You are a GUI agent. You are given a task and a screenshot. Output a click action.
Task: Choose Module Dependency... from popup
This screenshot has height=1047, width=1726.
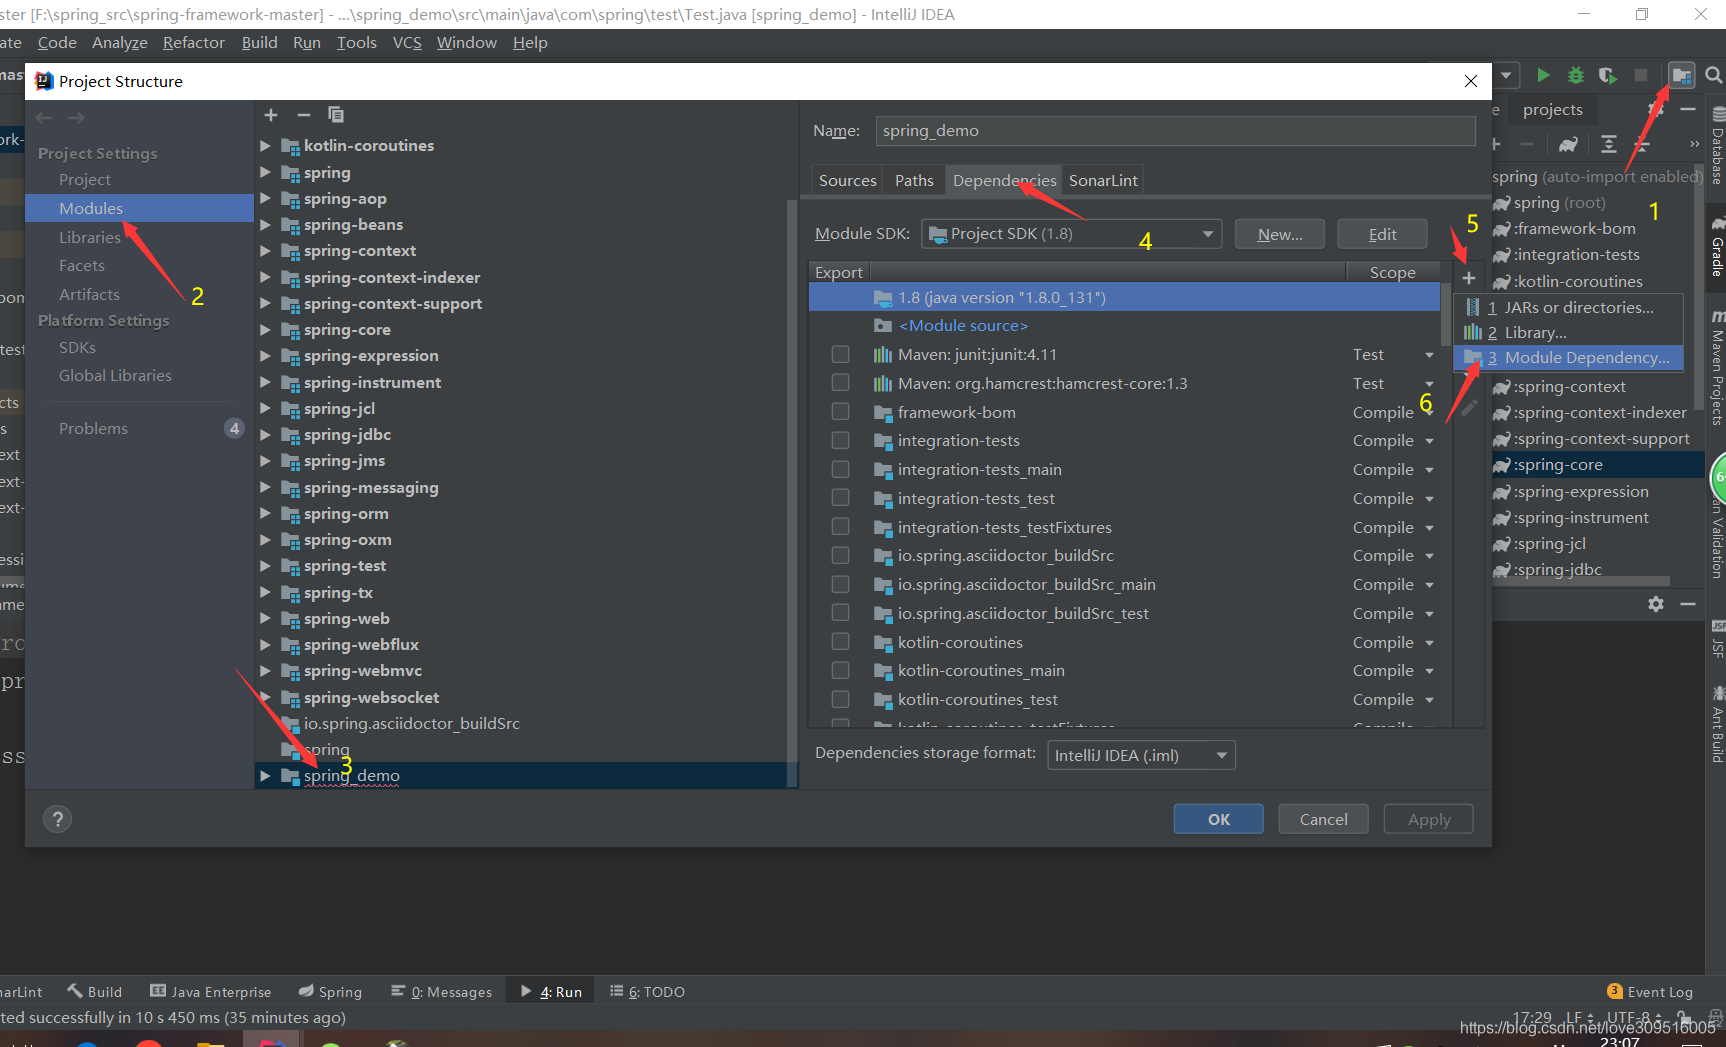1569,357
